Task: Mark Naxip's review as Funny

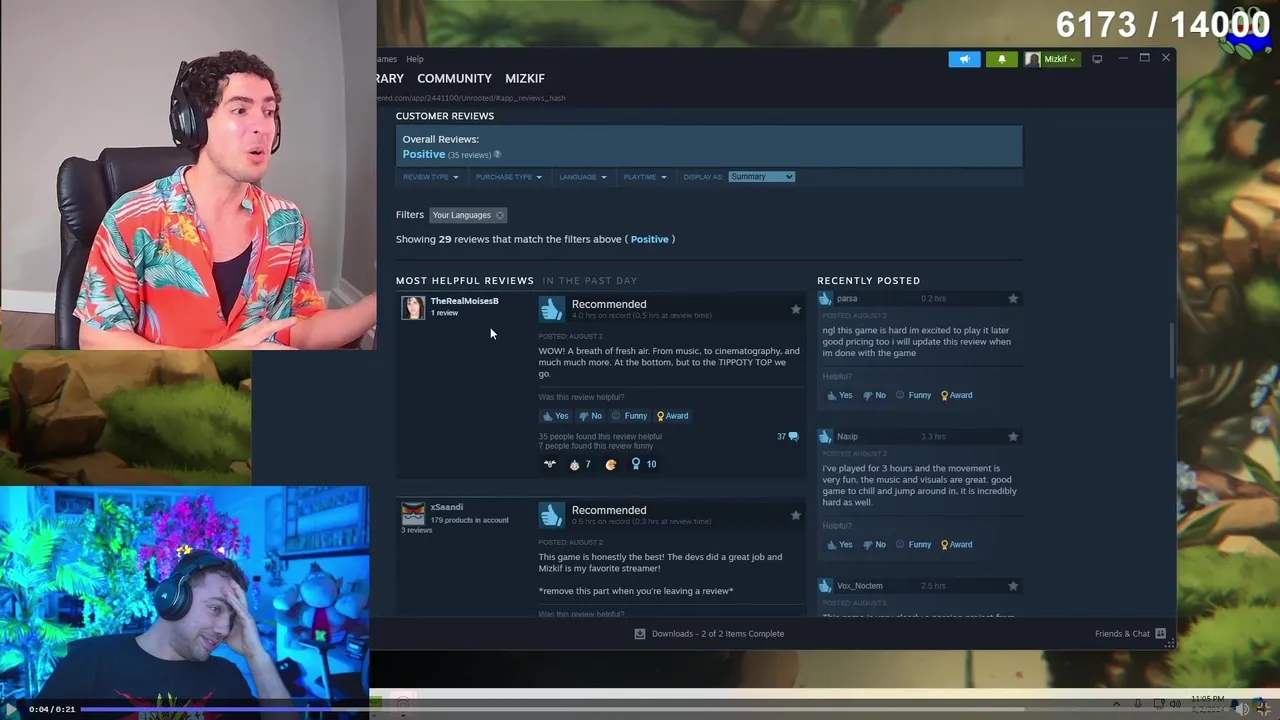Action: [913, 545]
